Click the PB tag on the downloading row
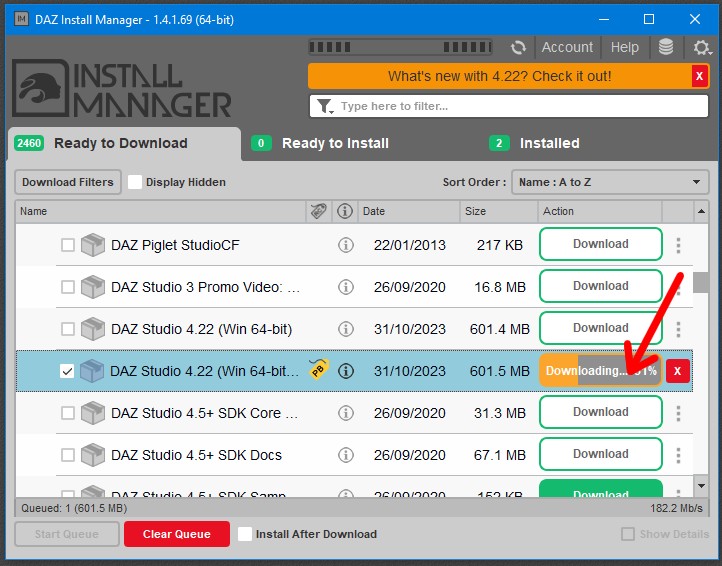The height and width of the screenshot is (566, 722). (x=319, y=369)
